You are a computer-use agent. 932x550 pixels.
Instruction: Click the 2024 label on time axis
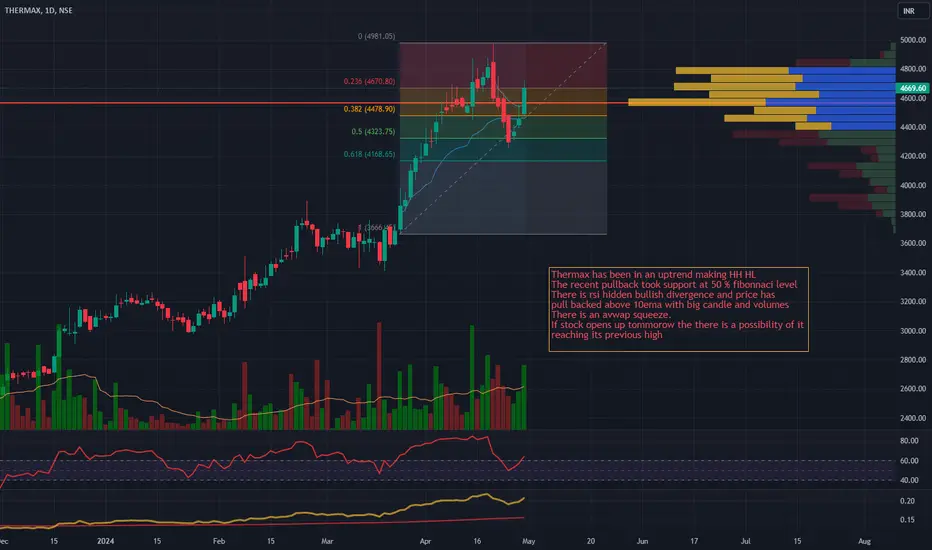point(105,541)
